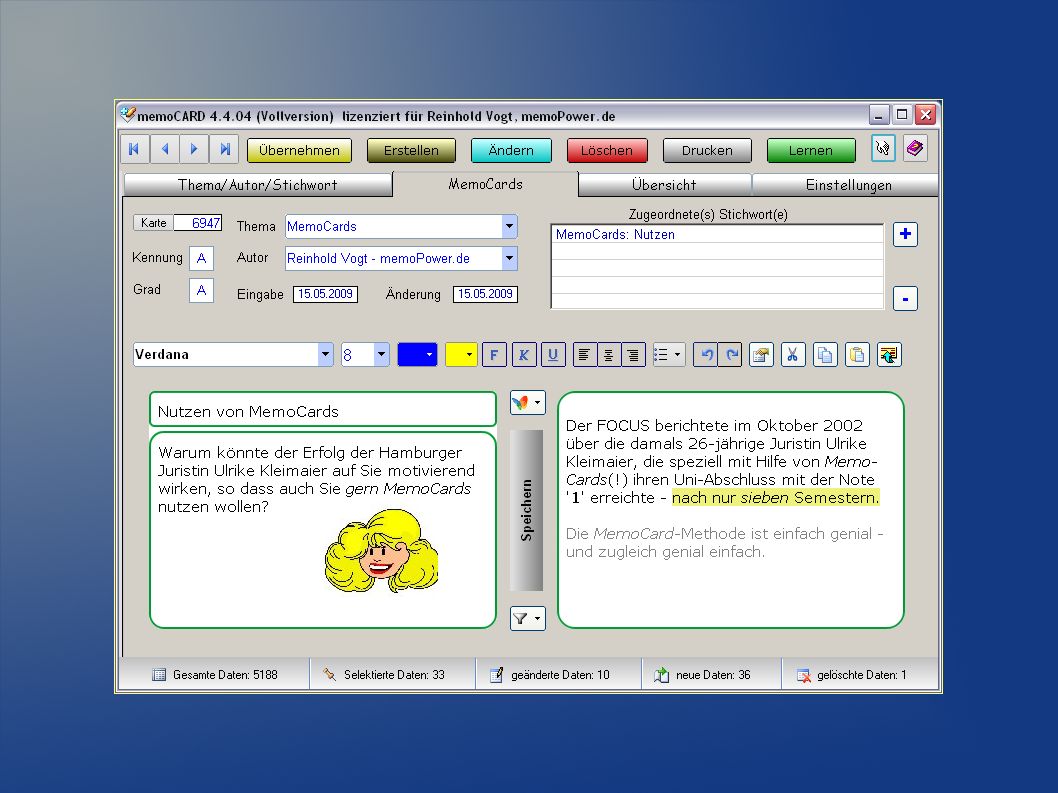The width and height of the screenshot is (1058, 793).
Task: Go to the previous card
Action: coord(165,149)
